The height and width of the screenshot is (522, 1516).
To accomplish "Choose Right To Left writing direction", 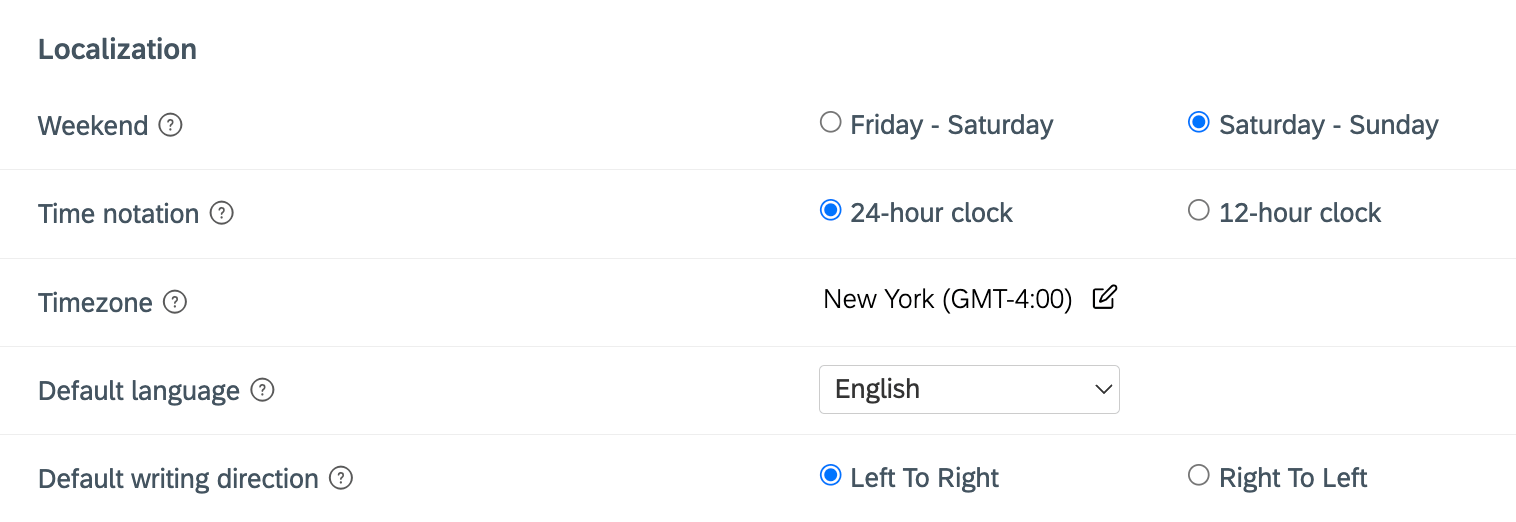I will point(1198,475).
